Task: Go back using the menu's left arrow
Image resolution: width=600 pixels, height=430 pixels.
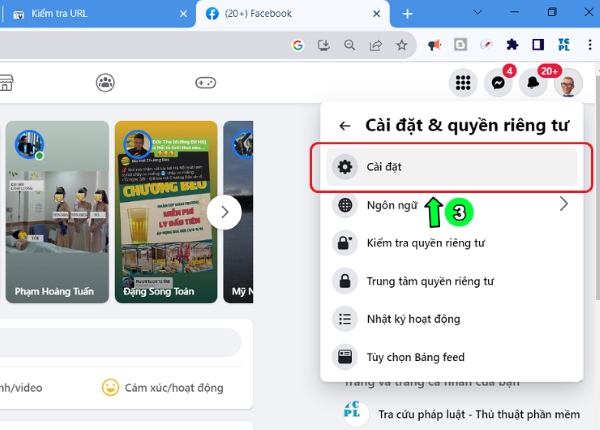Action: (x=345, y=126)
